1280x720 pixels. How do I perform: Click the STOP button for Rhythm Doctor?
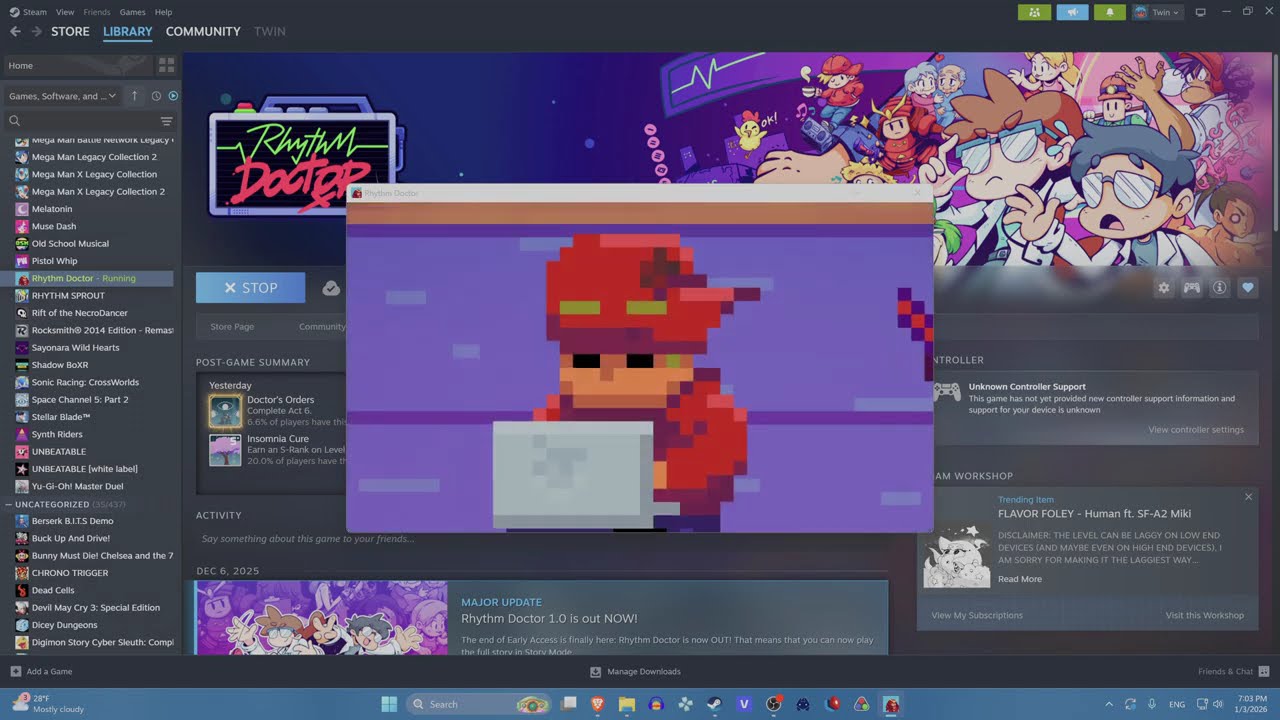tap(251, 288)
